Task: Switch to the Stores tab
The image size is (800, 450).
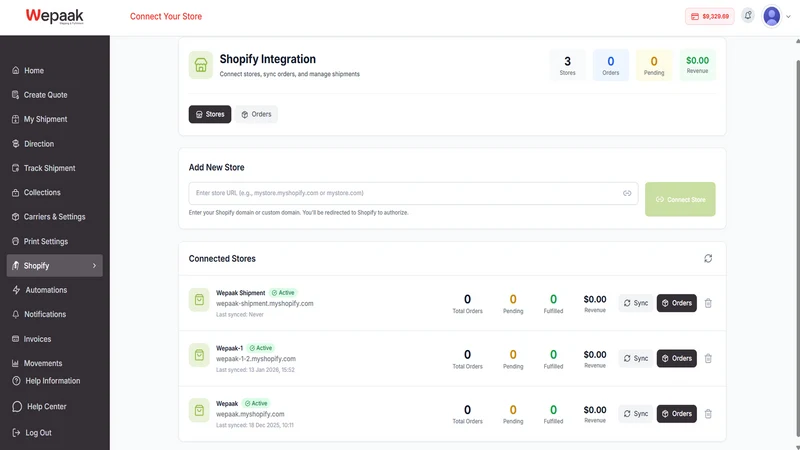Action: tap(210, 114)
